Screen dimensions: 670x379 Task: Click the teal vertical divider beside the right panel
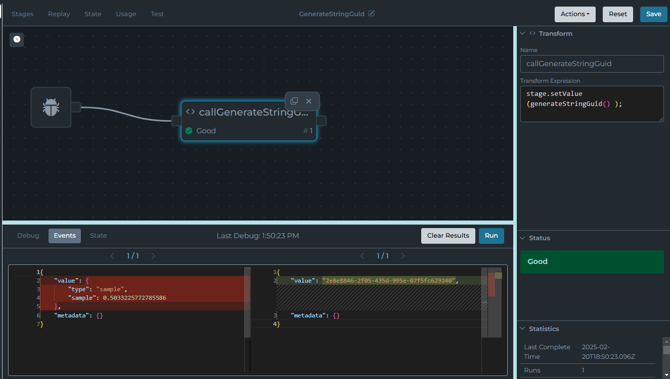tap(515, 203)
